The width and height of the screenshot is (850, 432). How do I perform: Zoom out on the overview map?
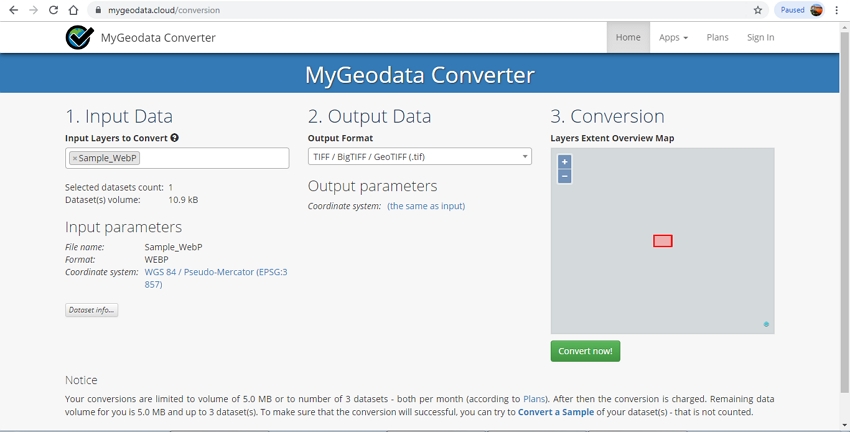click(x=564, y=176)
